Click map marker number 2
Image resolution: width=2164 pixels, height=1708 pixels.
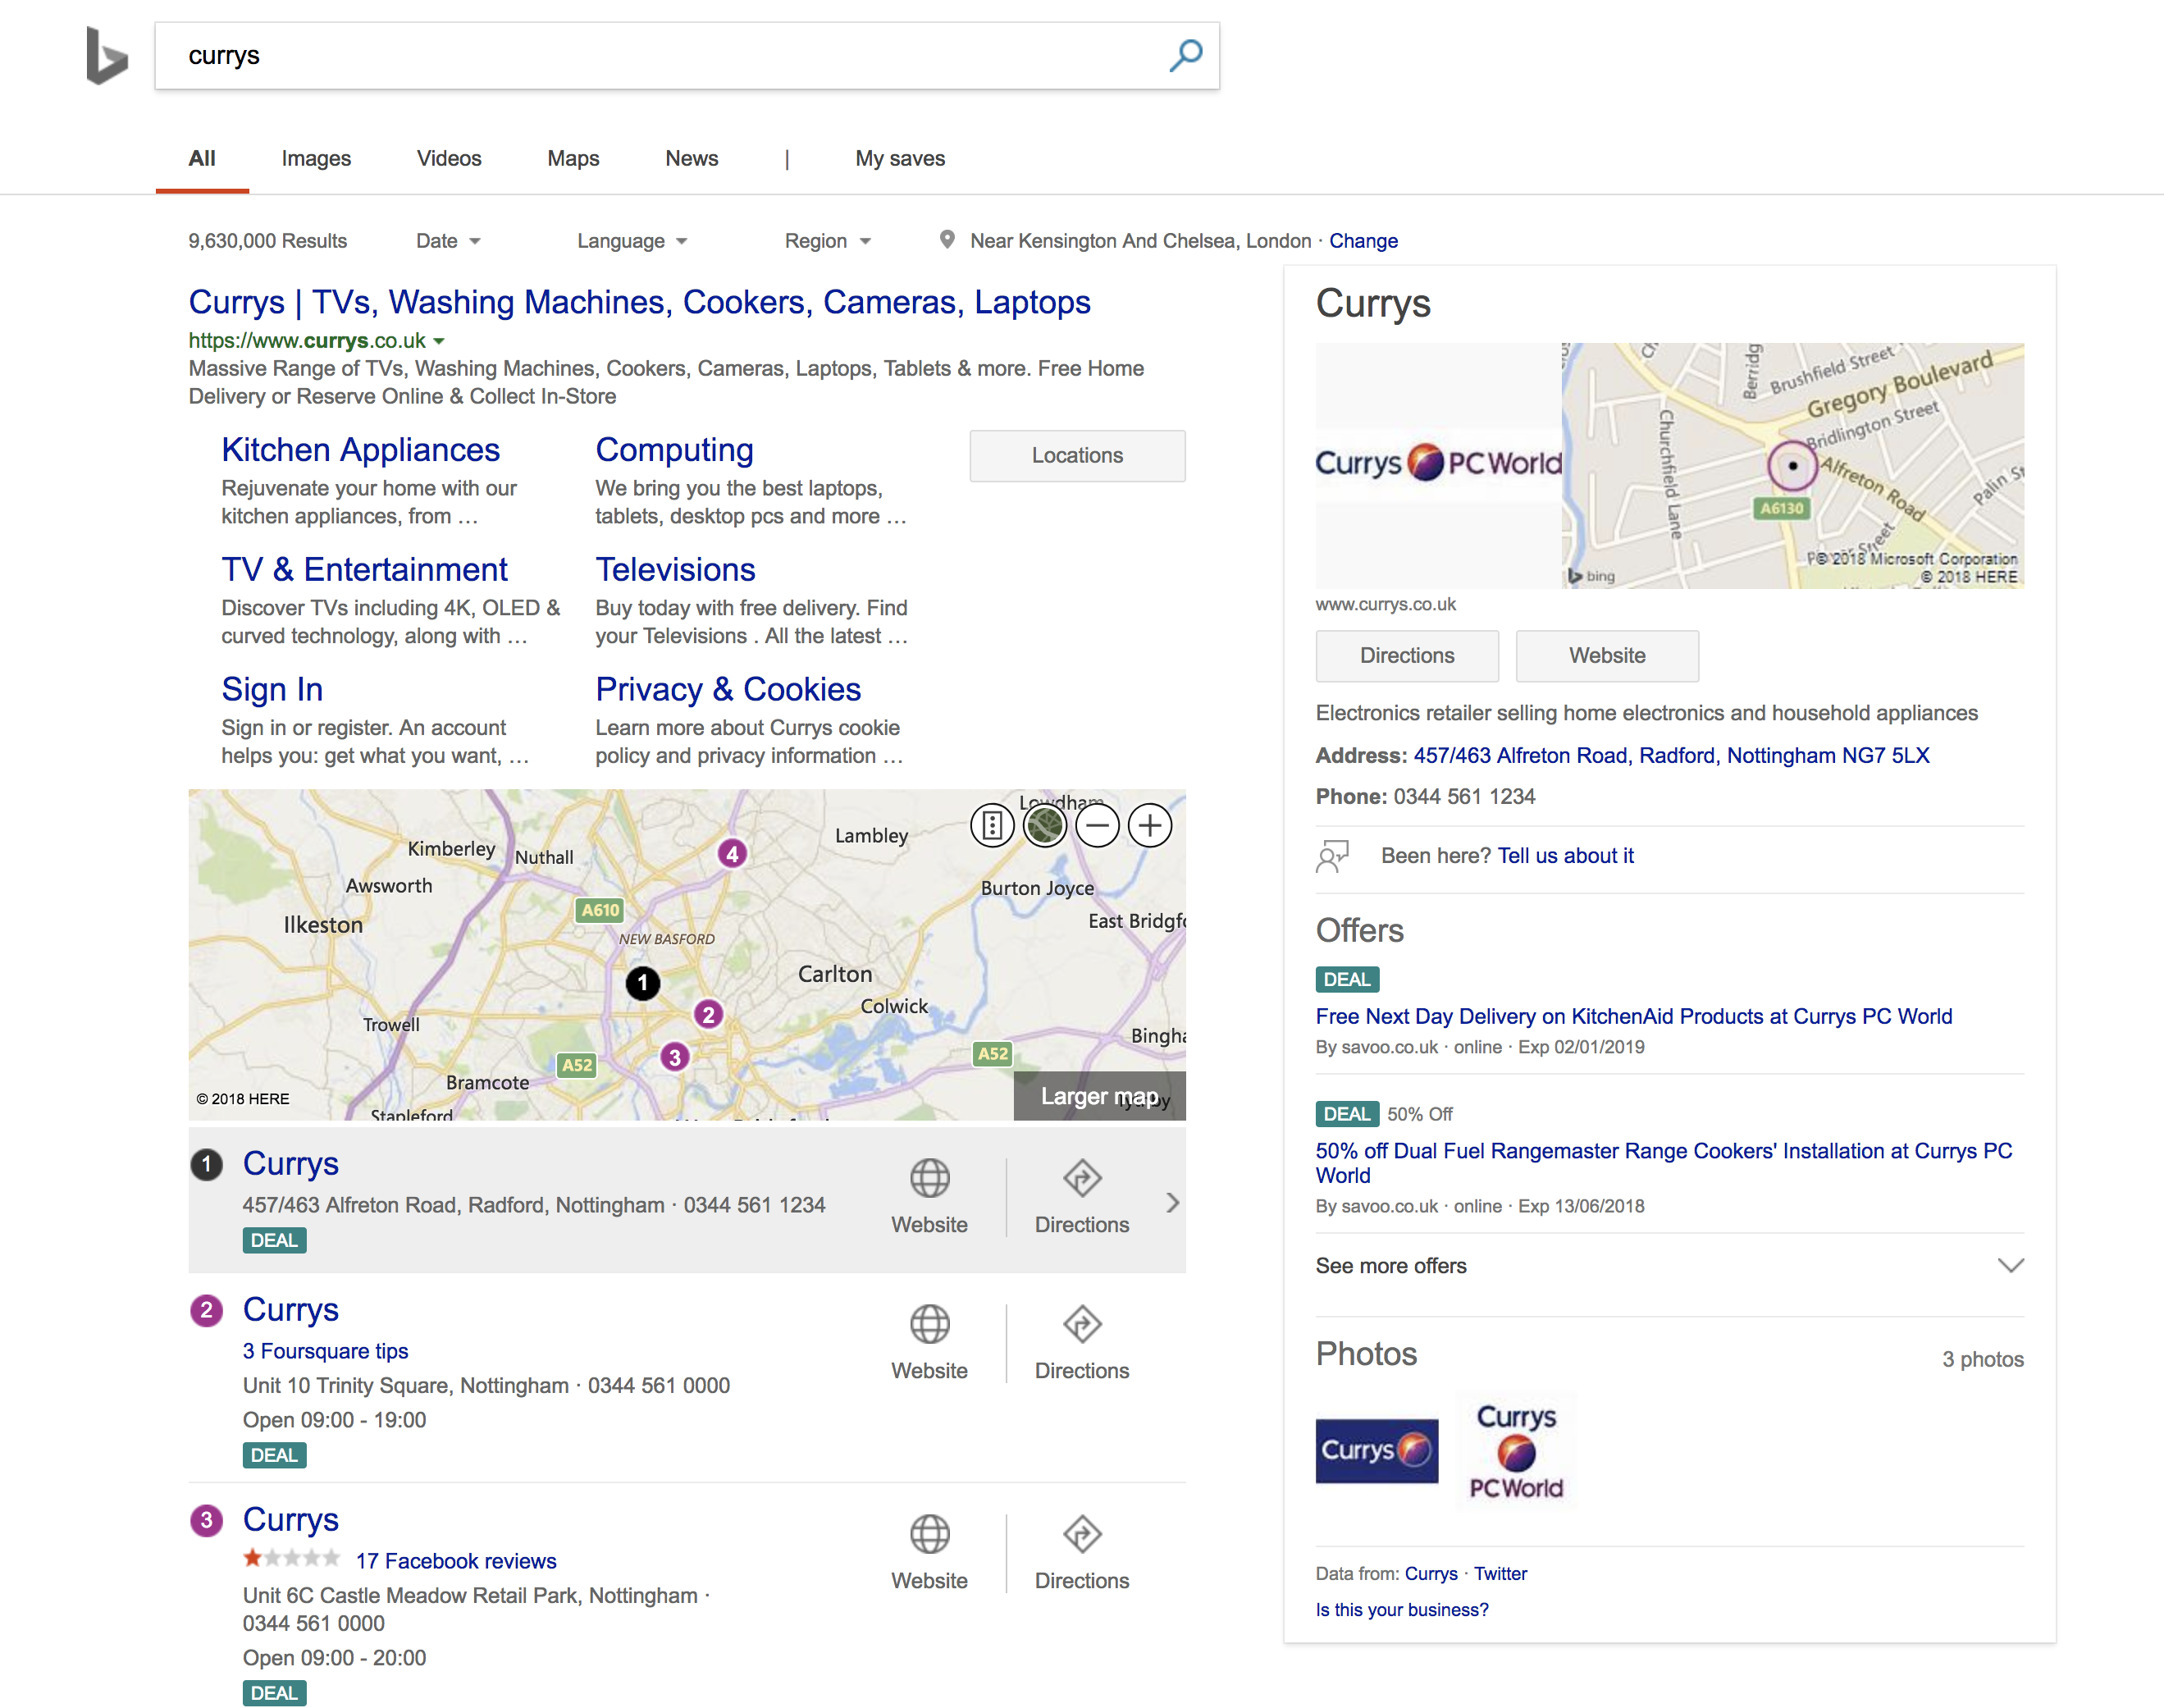(708, 1014)
